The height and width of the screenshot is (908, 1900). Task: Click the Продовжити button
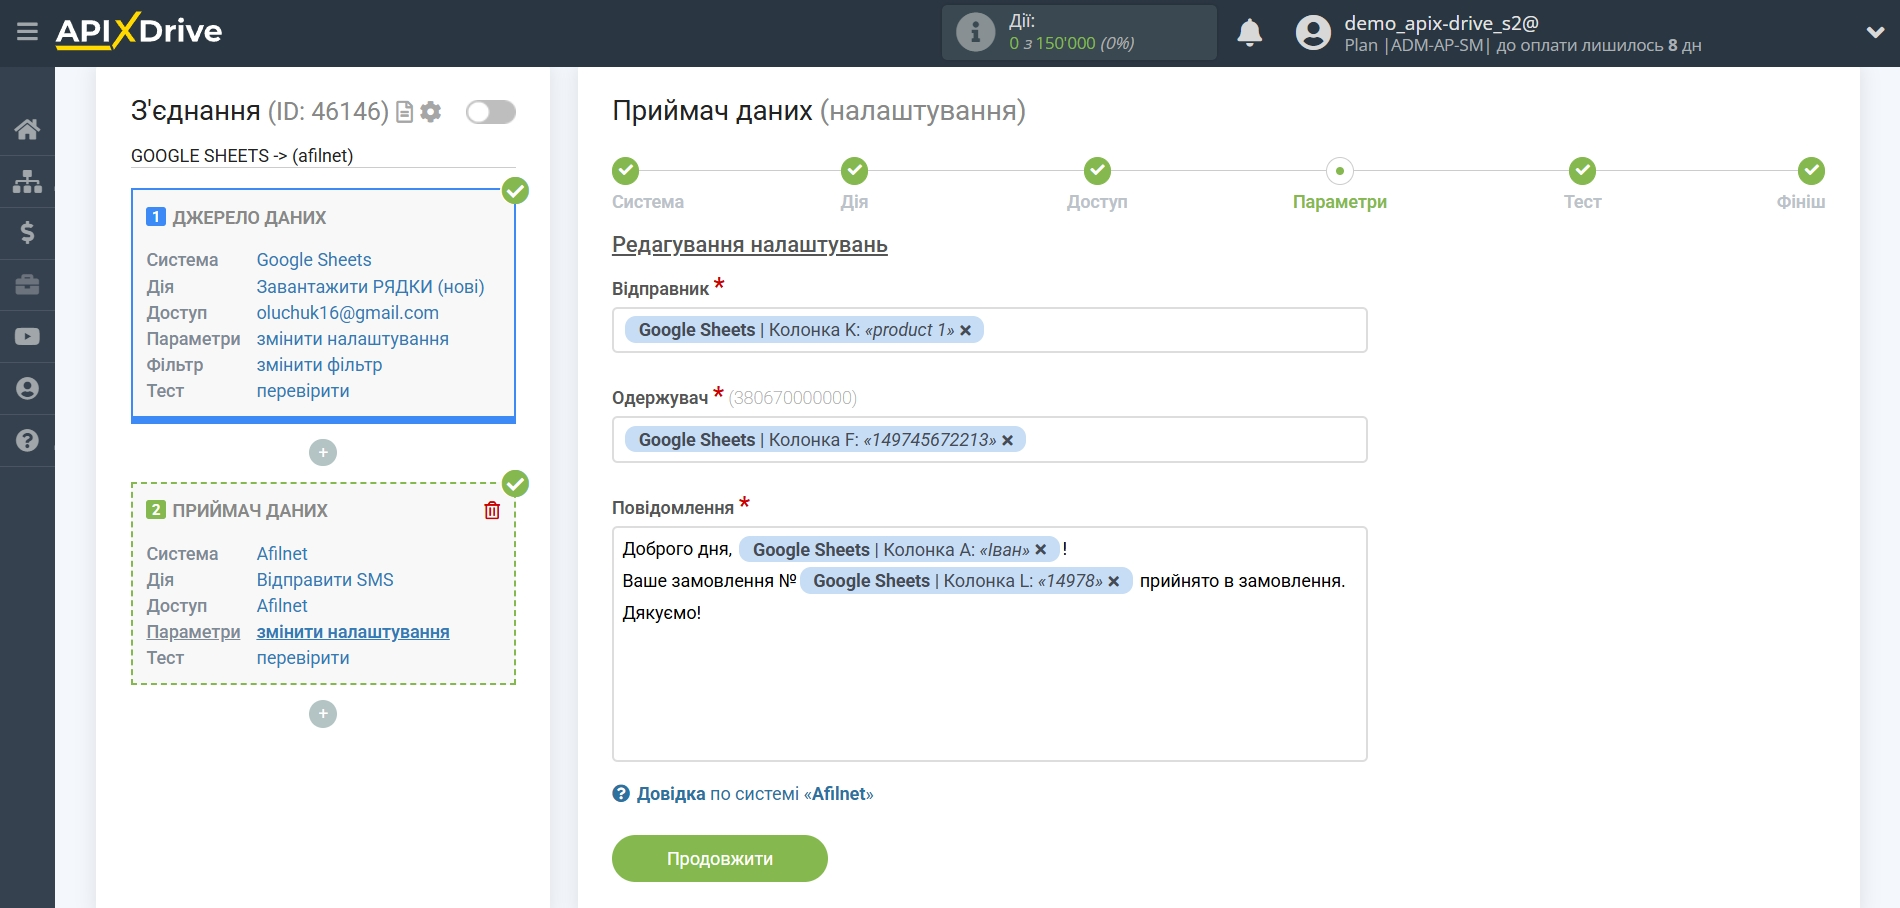click(x=719, y=859)
